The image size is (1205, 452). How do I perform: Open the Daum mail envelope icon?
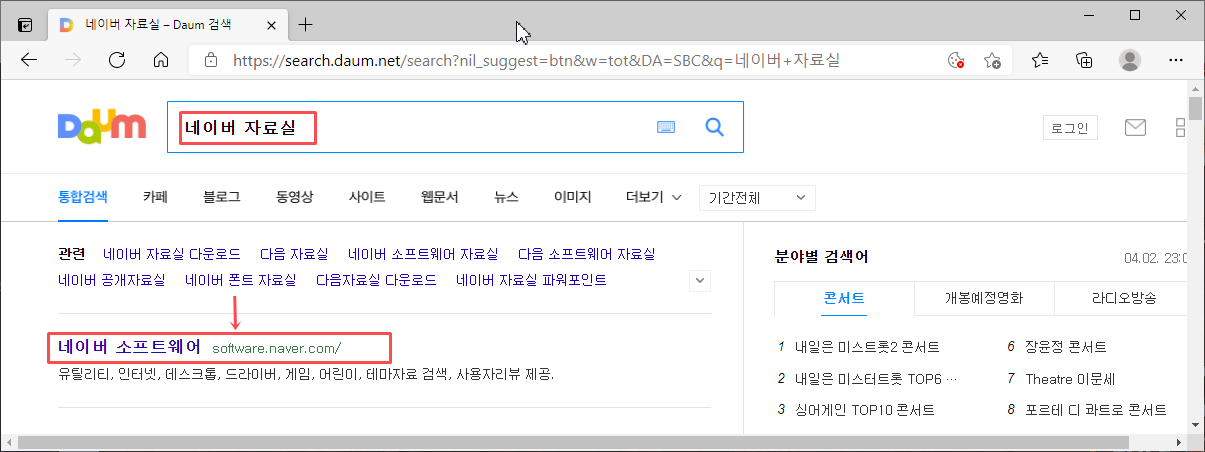click(1135, 127)
